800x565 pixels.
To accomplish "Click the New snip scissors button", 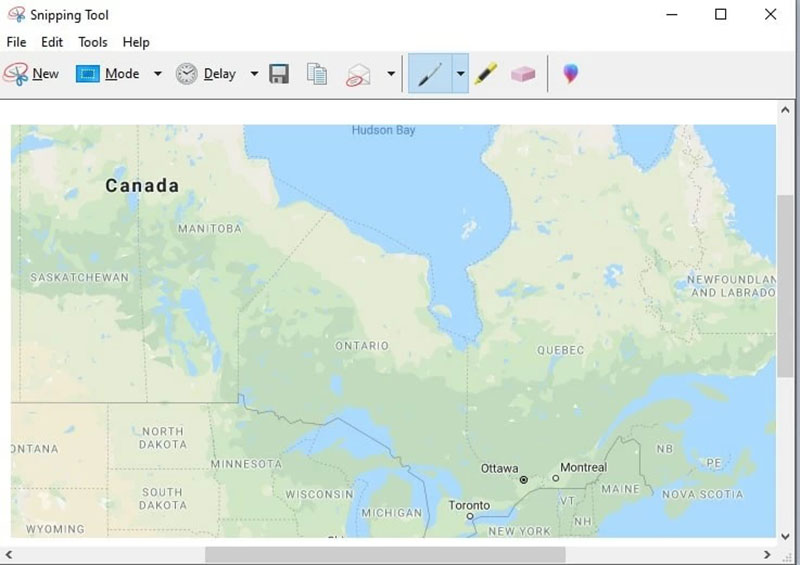I will point(31,74).
